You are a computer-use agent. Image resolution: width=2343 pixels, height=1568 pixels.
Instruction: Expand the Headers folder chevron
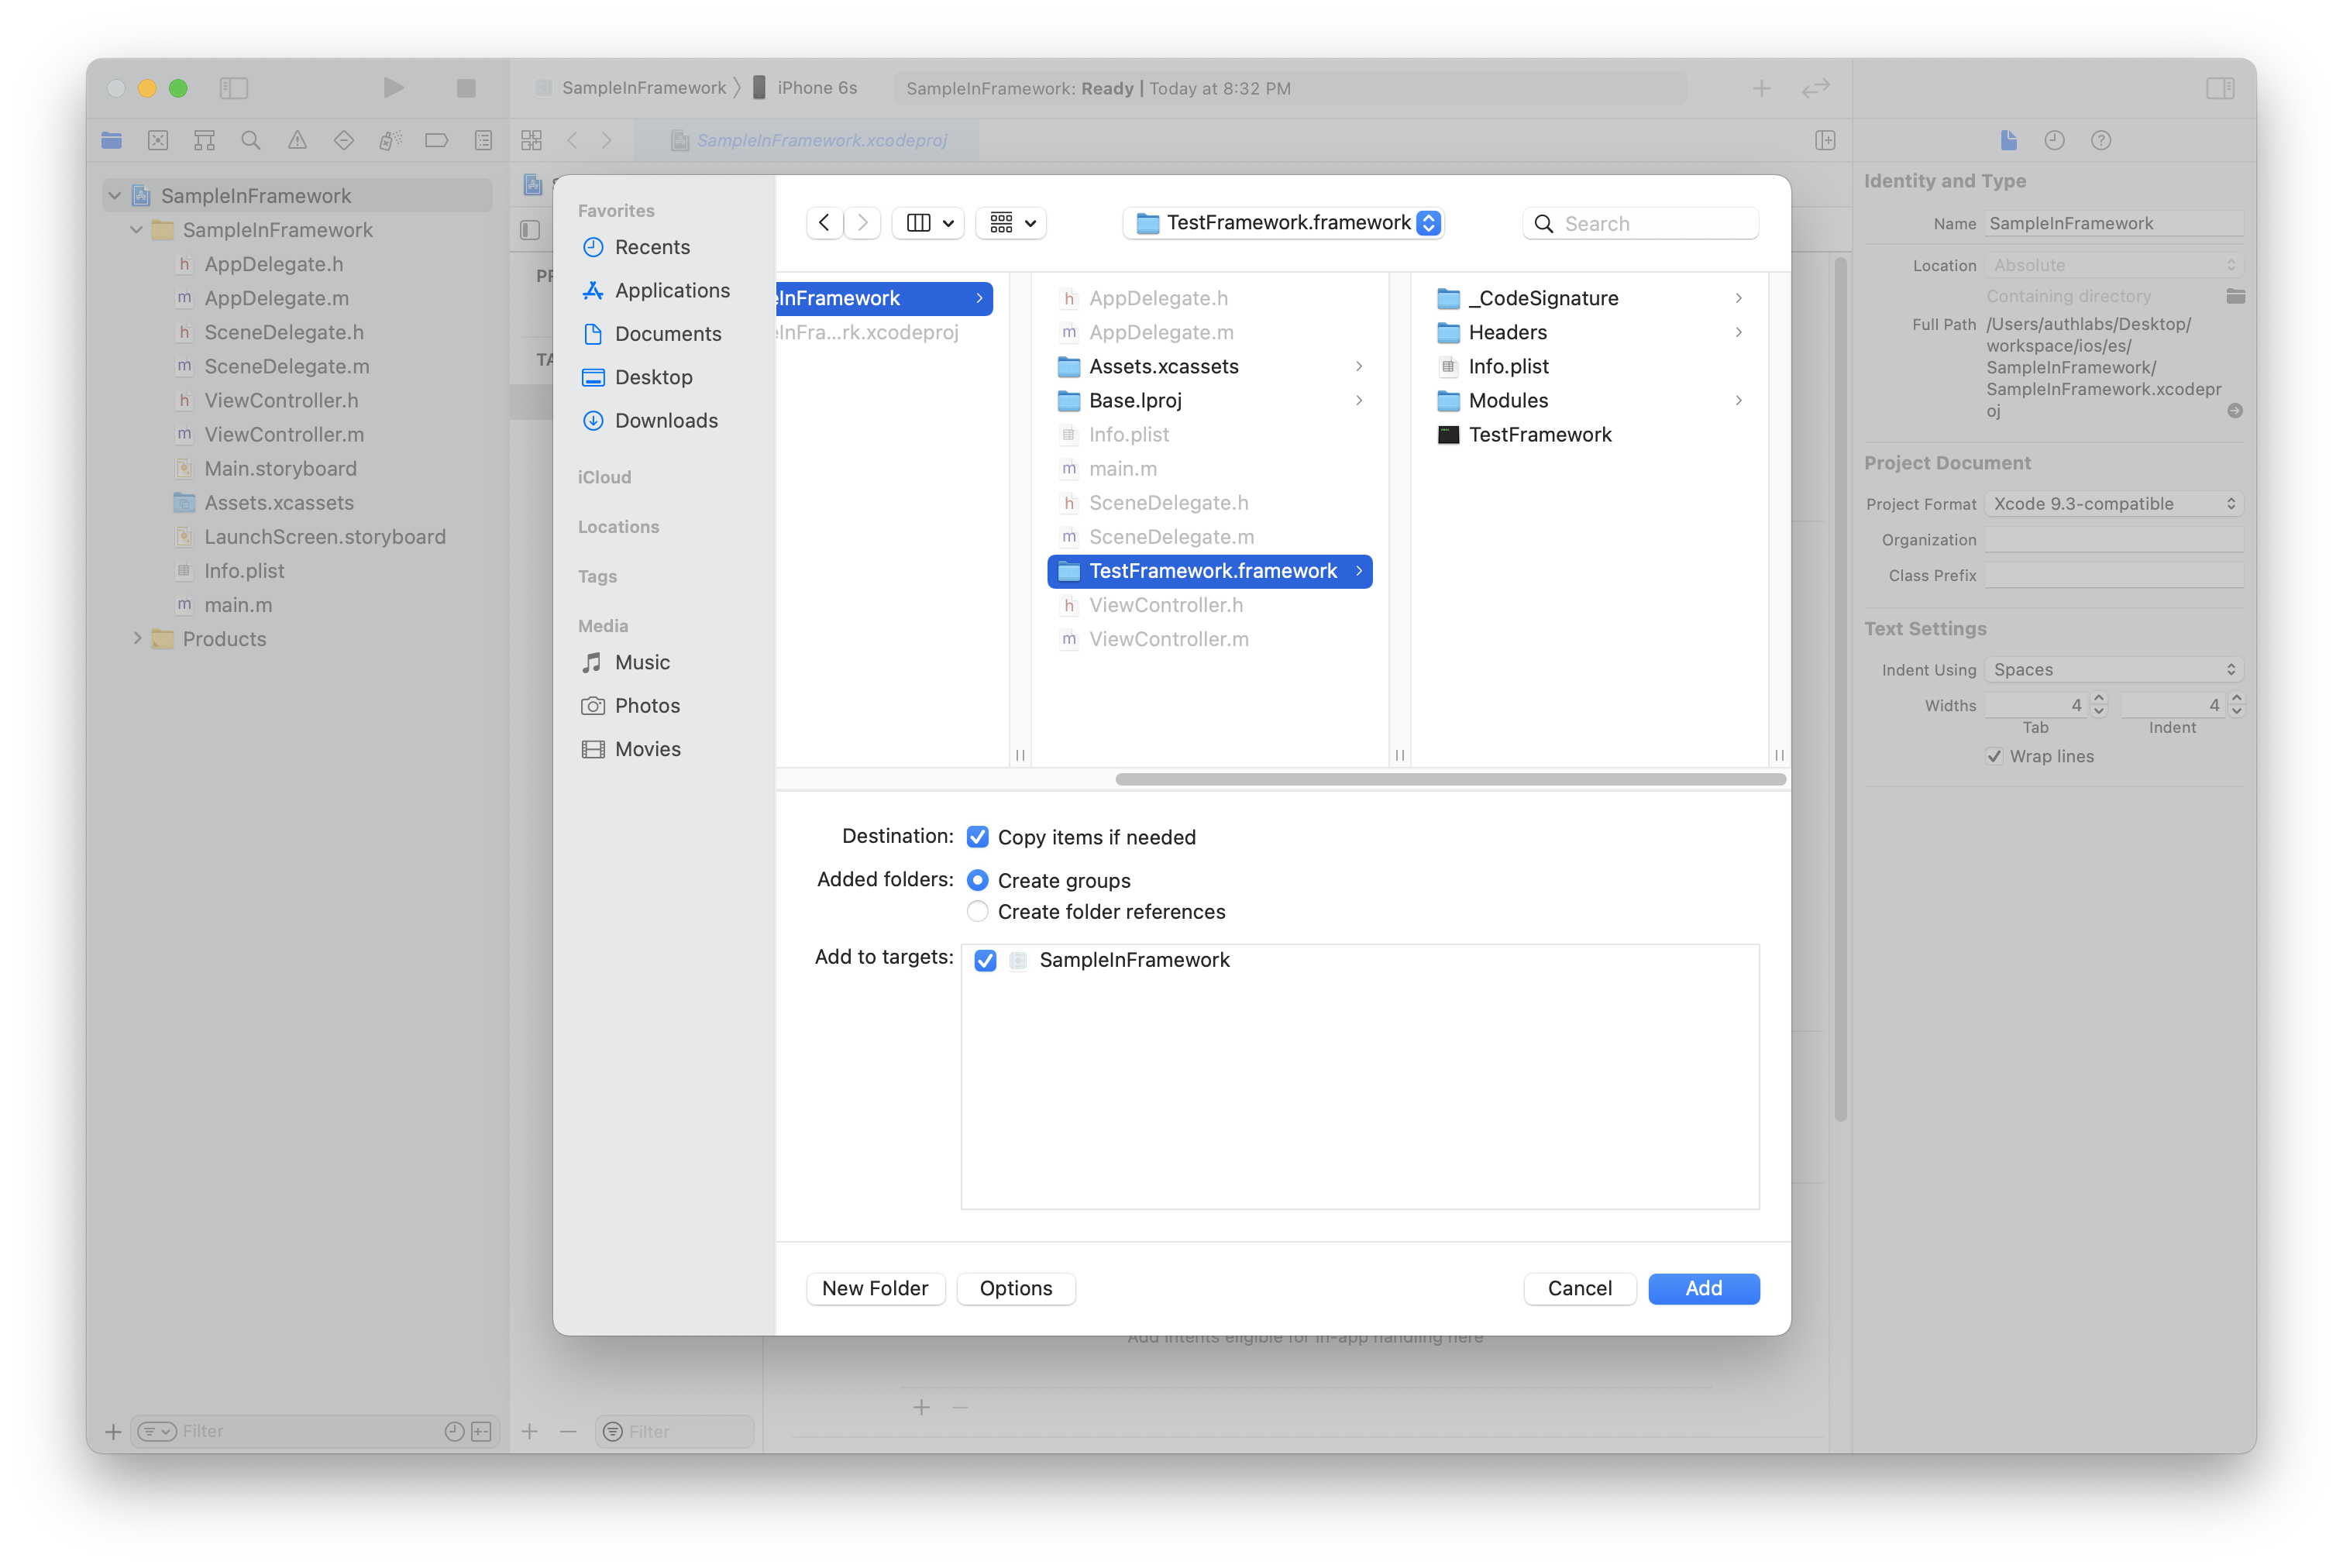[1738, 332]
